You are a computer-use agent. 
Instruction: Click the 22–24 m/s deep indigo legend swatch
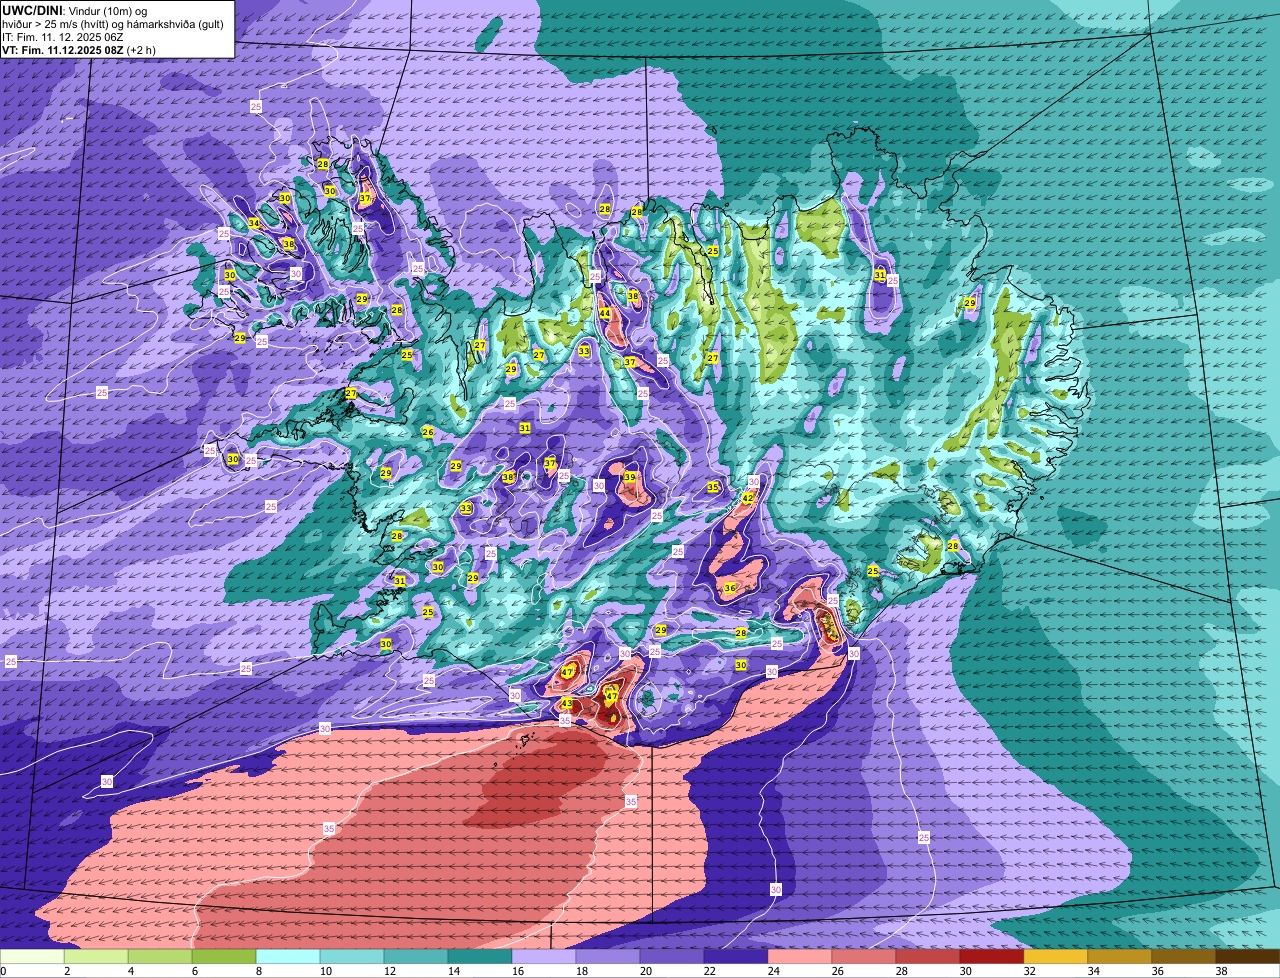pyautogui.click(x=736, y=957)
